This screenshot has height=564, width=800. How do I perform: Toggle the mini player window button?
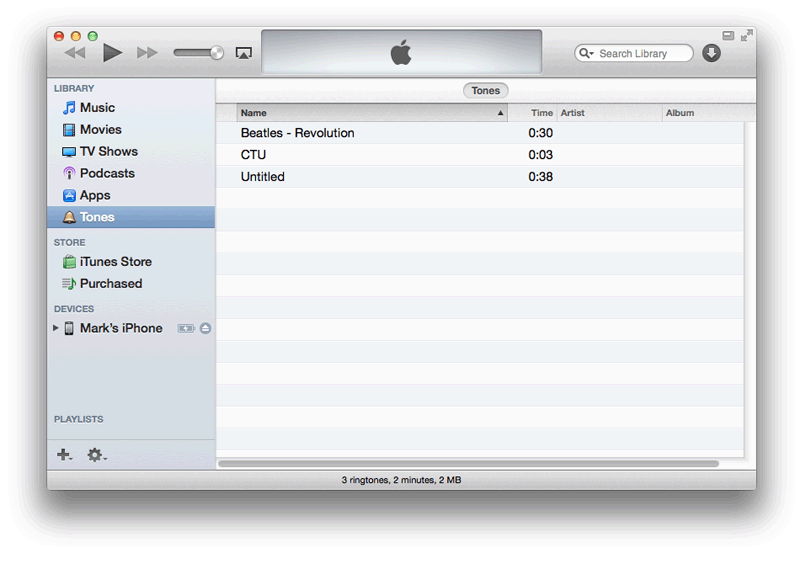[x=728, y=36]
